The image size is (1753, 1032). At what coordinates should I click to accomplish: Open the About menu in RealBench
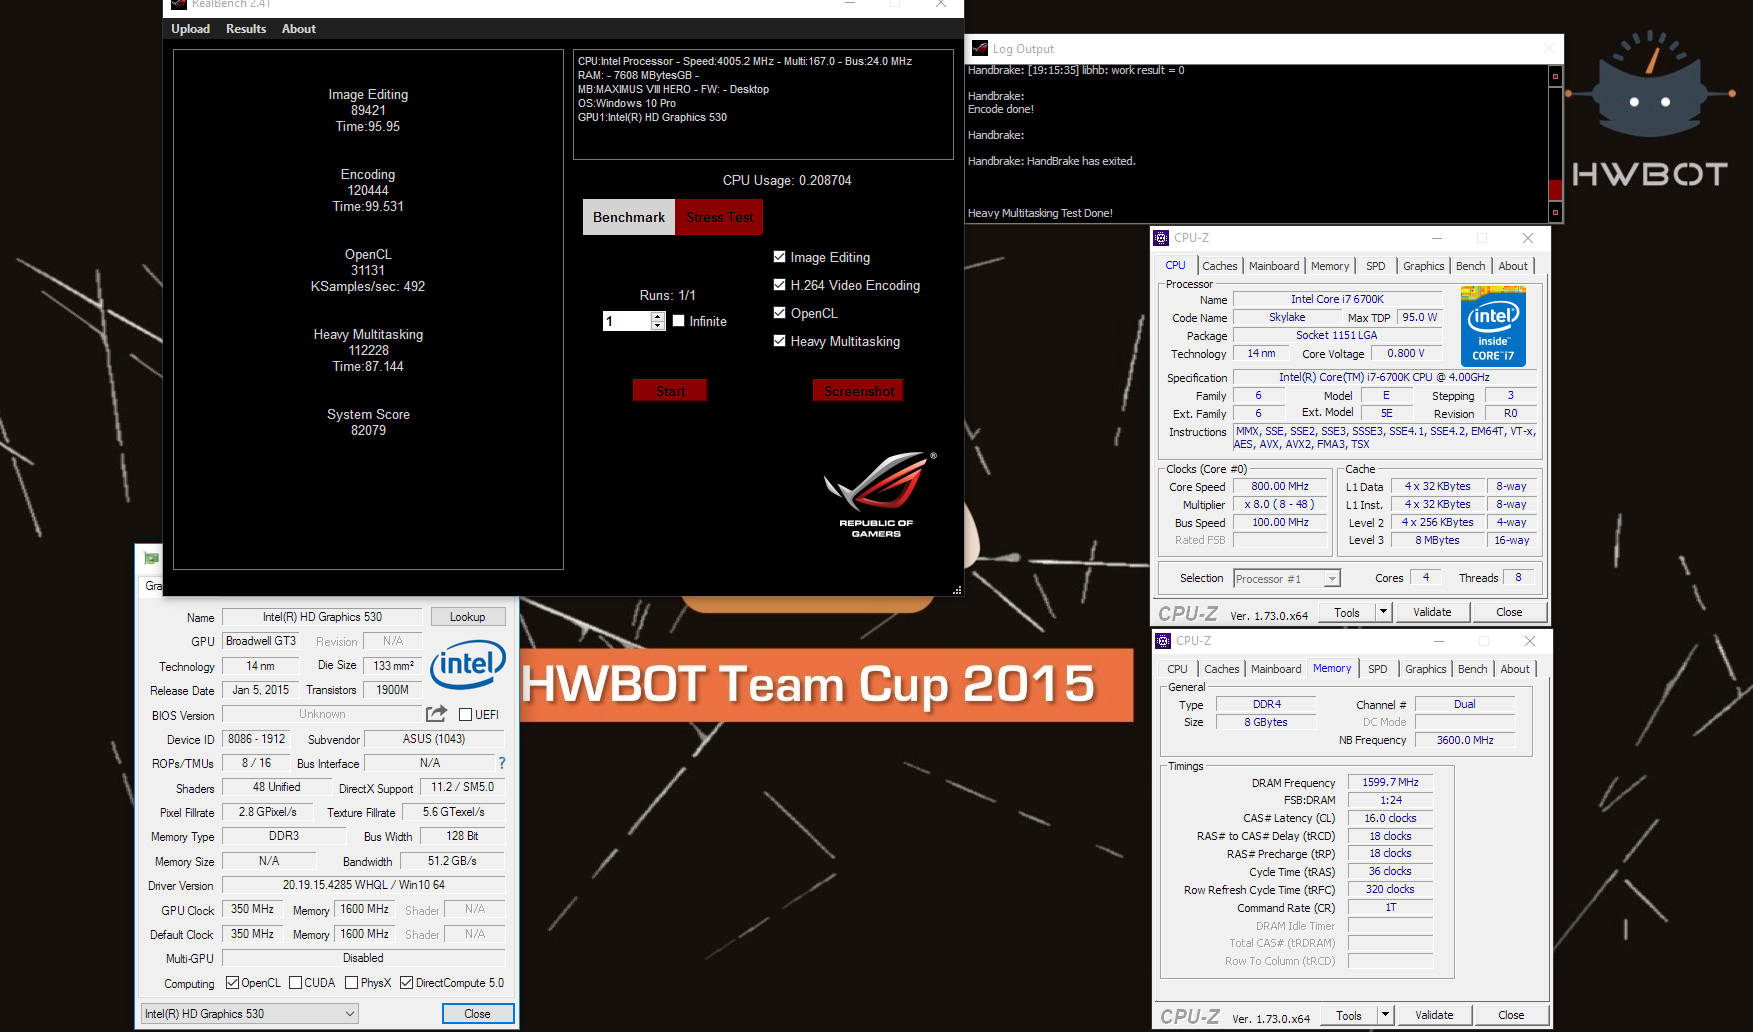298,29
